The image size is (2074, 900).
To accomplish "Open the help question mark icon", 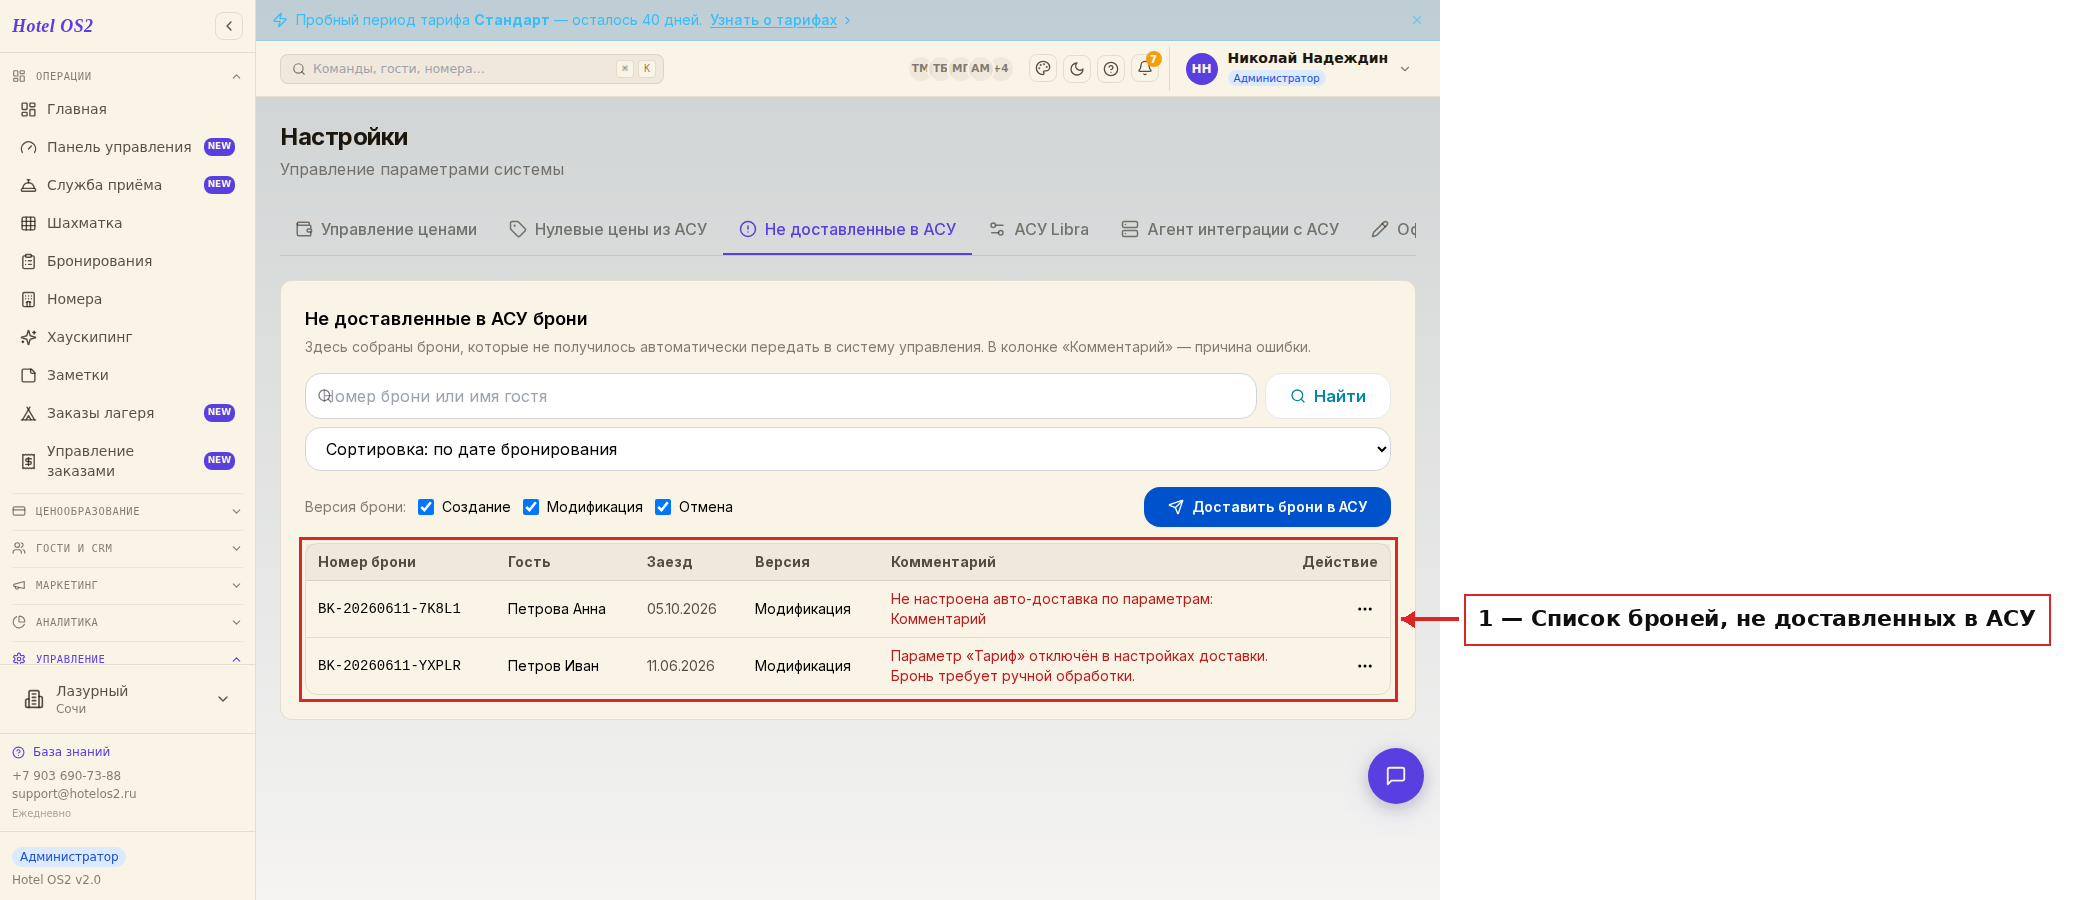I will tap(1111, 69).
